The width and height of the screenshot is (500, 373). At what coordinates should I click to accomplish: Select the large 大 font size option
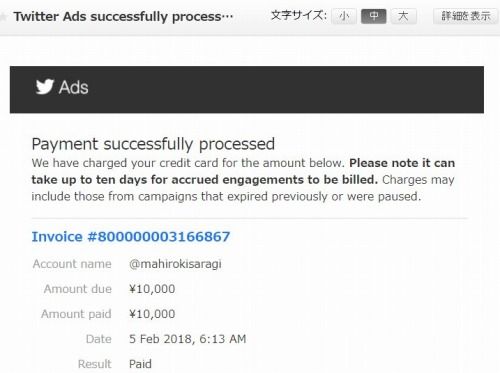(x=403, y=16)
